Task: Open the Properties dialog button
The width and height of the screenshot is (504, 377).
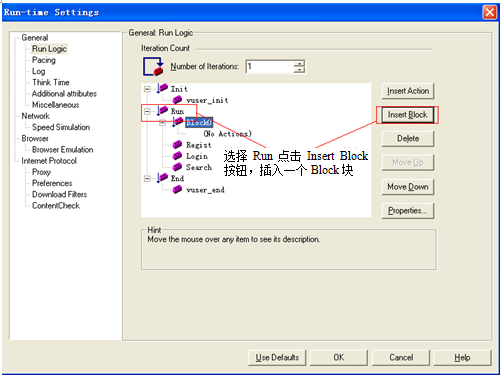Action: click(x=408, y=211)
